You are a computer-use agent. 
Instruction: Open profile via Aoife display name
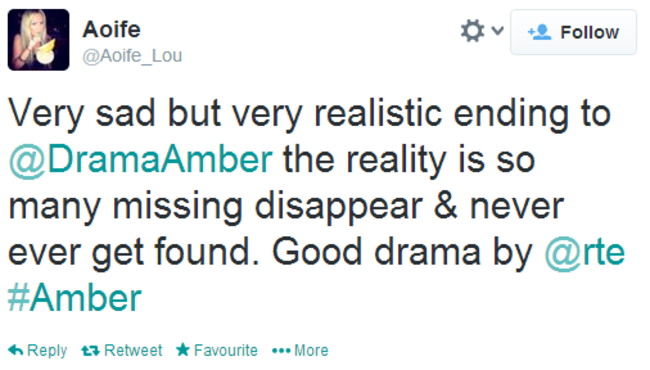tap(112, 29)
